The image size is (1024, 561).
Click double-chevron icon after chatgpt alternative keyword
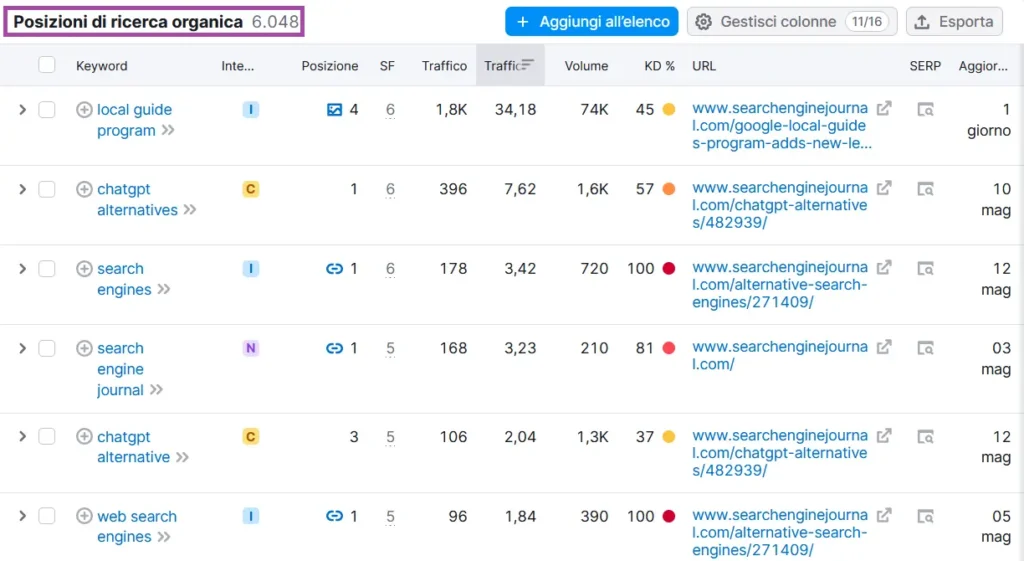(x=182, y=457)
